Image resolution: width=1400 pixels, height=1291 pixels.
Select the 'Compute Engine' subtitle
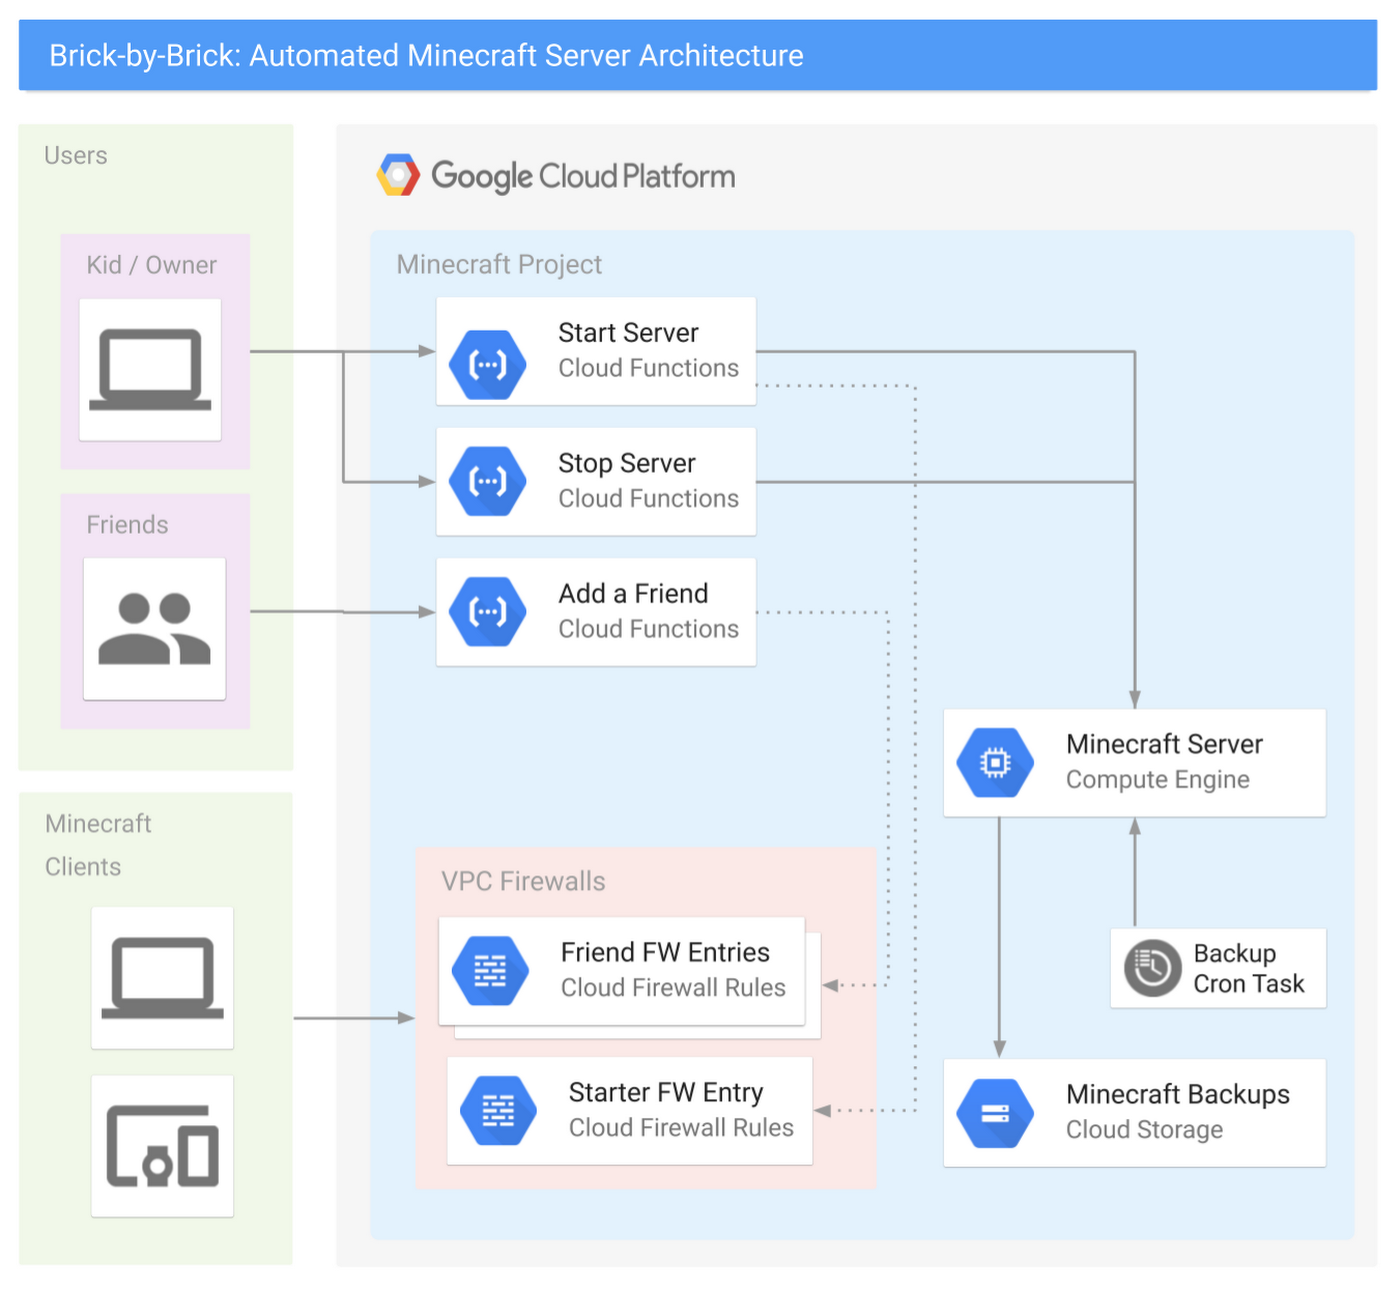[1157, 780]
